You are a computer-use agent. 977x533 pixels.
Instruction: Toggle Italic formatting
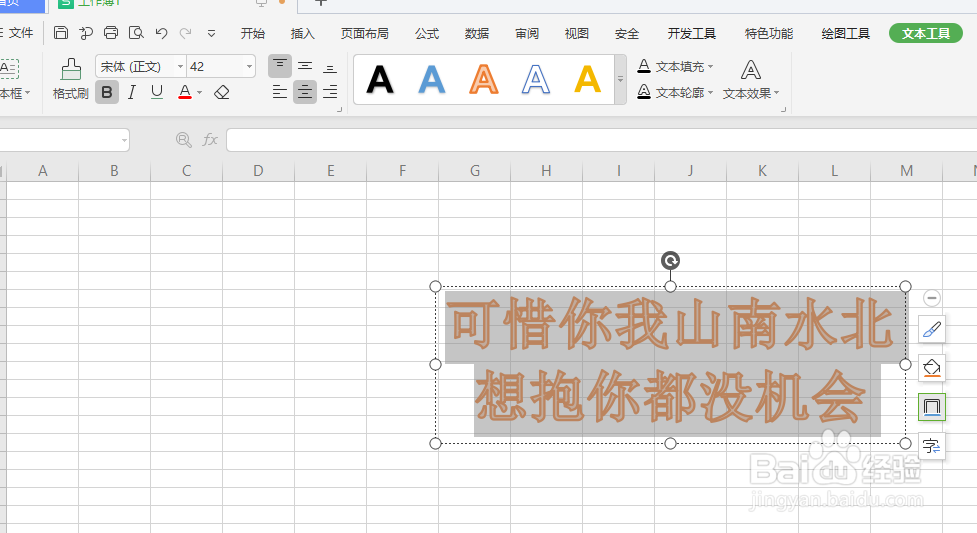131,92
